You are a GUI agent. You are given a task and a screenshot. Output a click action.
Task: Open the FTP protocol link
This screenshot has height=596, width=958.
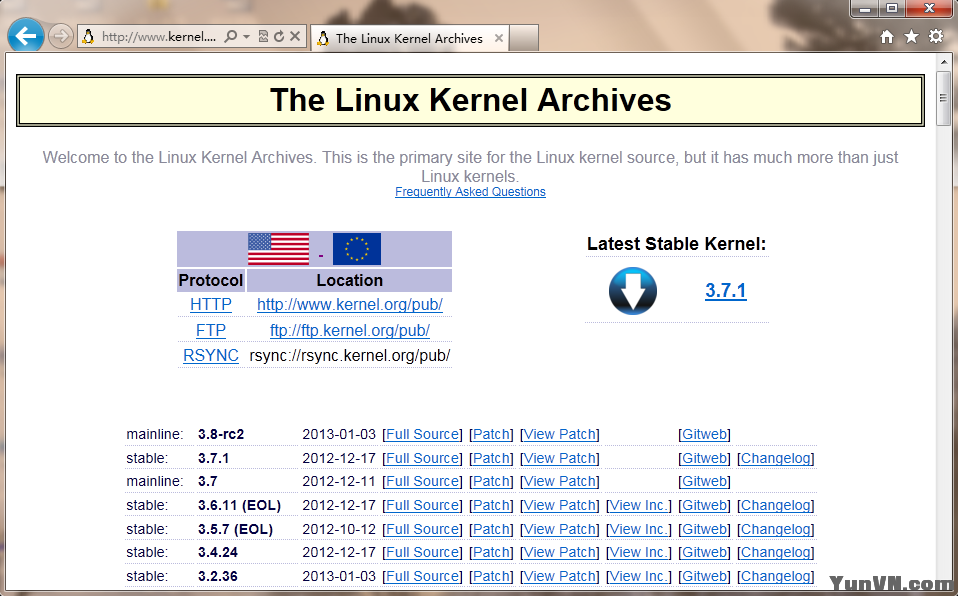pos(211,330)
